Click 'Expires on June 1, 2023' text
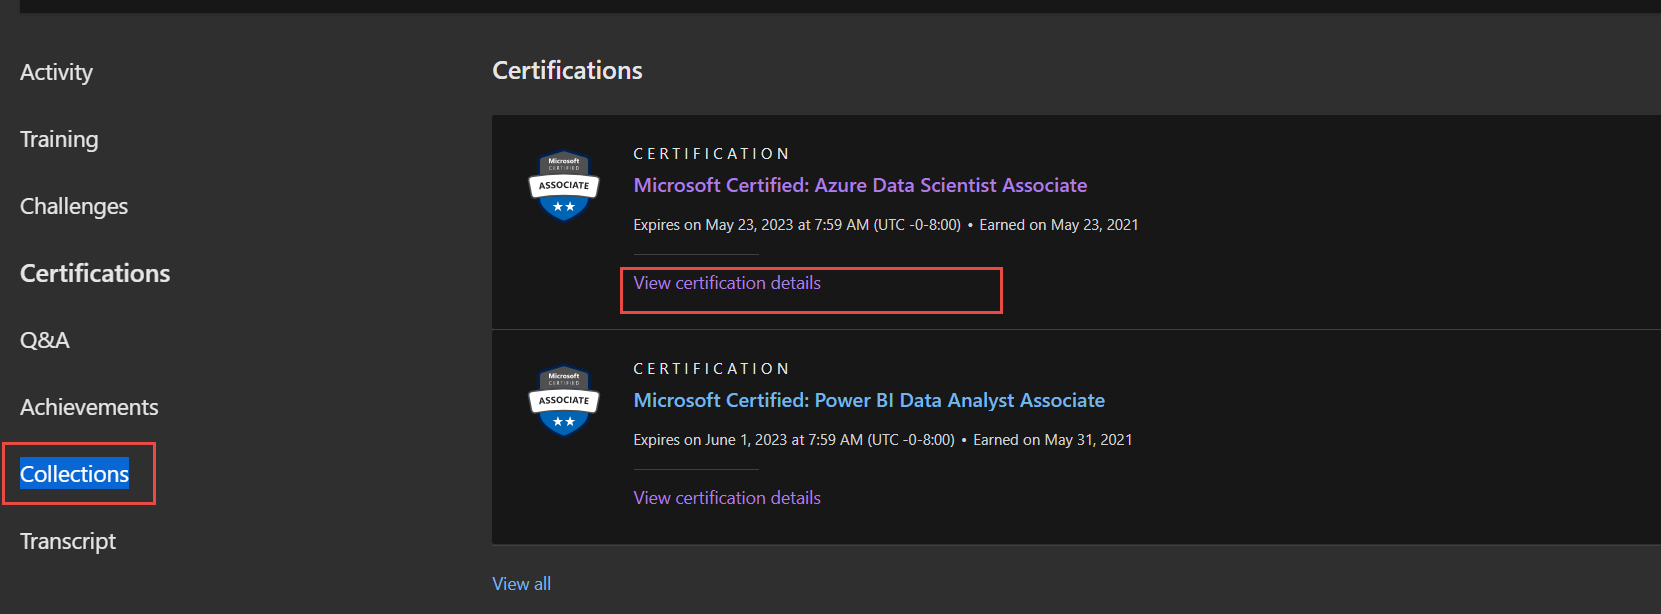 (x=794, y=440)
